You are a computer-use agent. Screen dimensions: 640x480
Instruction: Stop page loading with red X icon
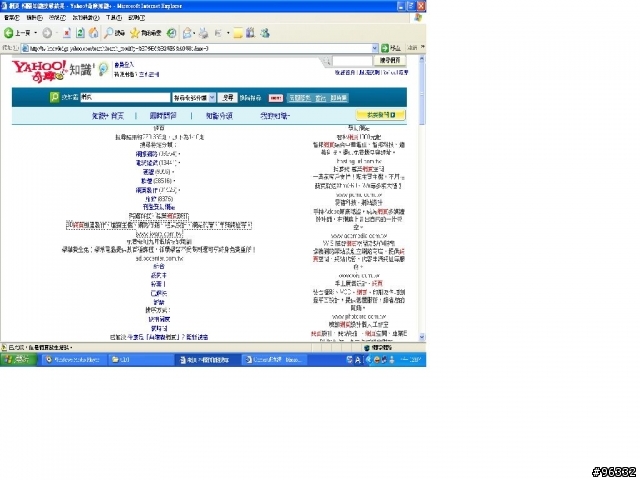tap(67, 33)
